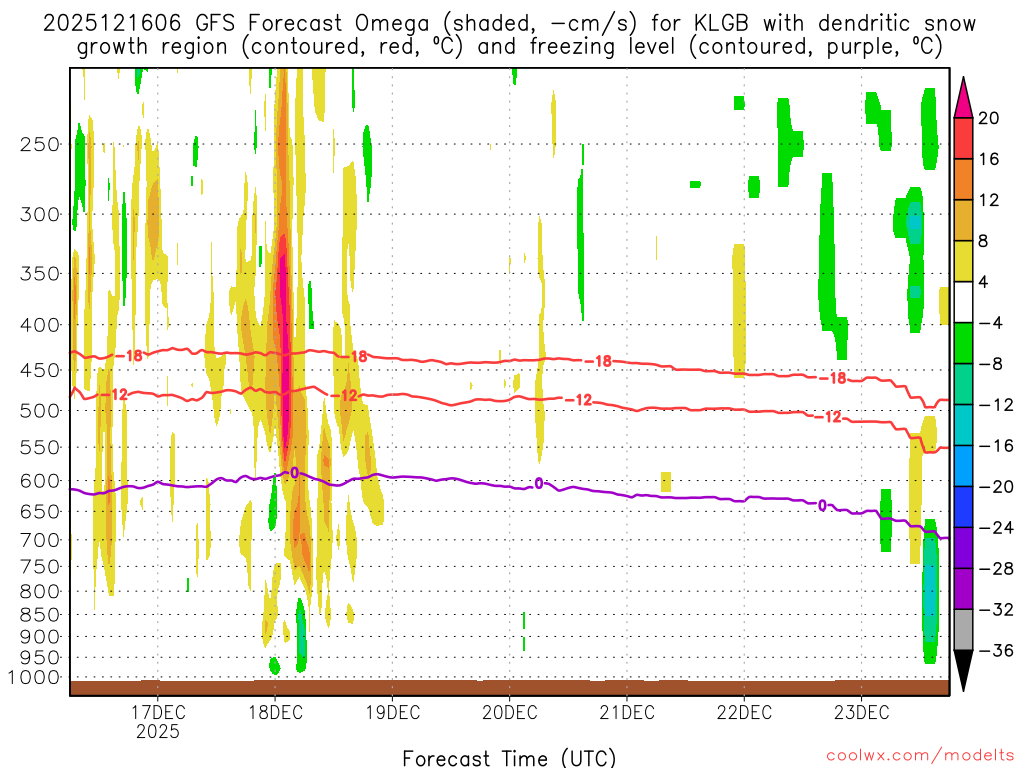Click the red -12 contour label near 17DEC
The width and height of the screenshot is (1024, 768).
(x=116, y=394)
